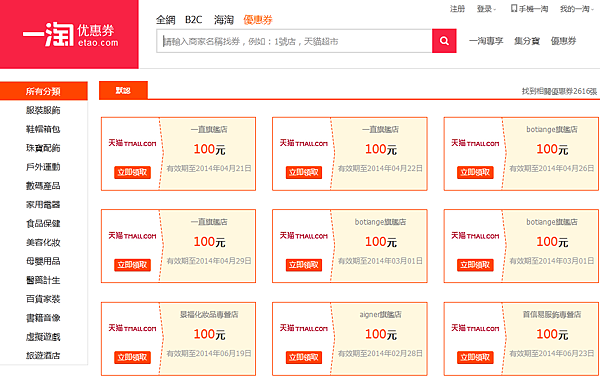This screenshot has height=378, width=600.
Task: Click Tmall logo on 04月22日 一直旗艦店 coupon
Action: (x=303, y=143)
